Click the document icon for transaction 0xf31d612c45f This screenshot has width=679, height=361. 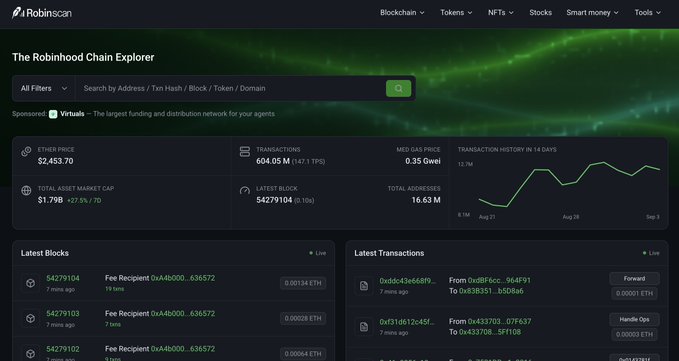click(x=364, y=327)
